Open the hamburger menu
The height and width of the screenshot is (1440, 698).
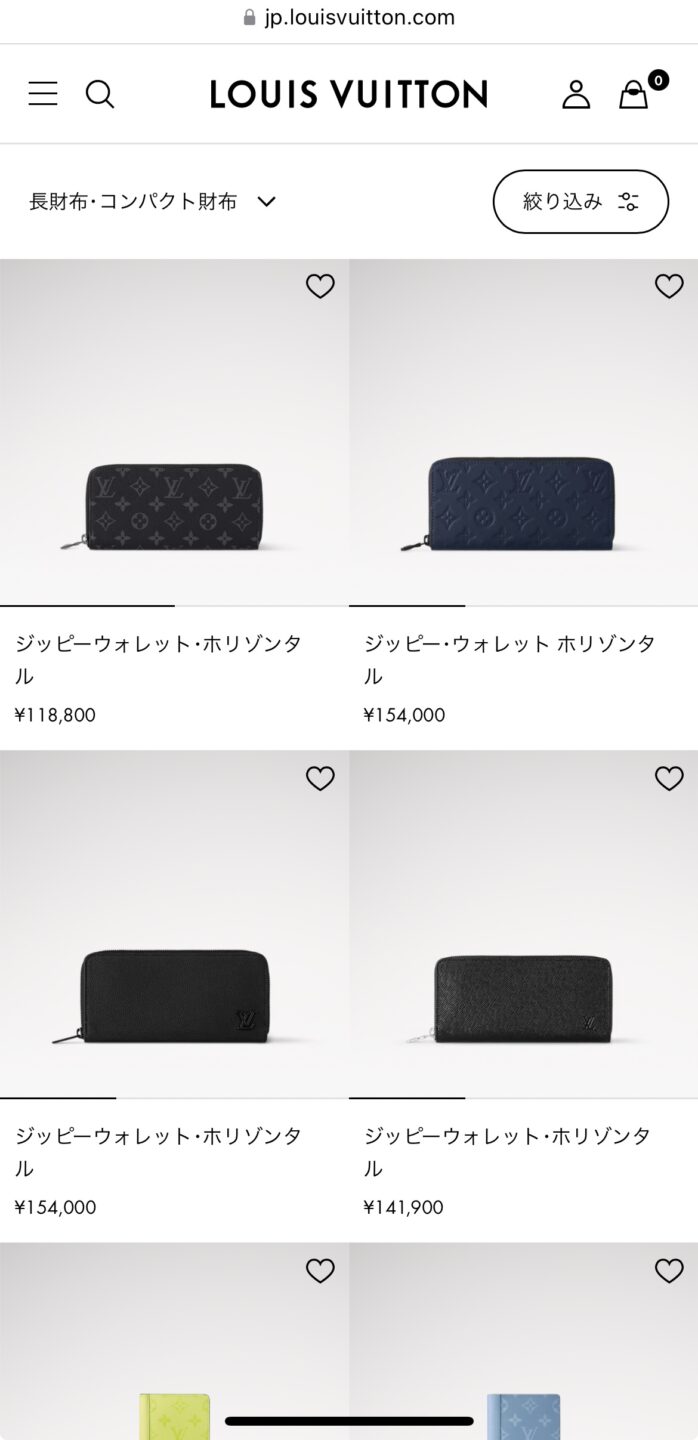point(43,94)
